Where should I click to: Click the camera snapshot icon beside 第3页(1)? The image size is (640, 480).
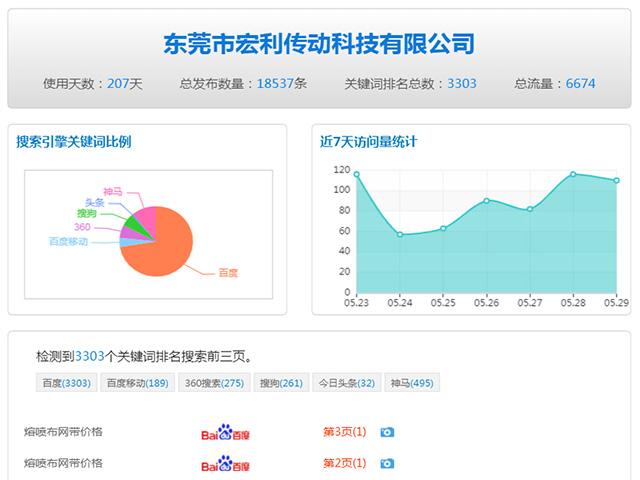(x=387, y=432)
